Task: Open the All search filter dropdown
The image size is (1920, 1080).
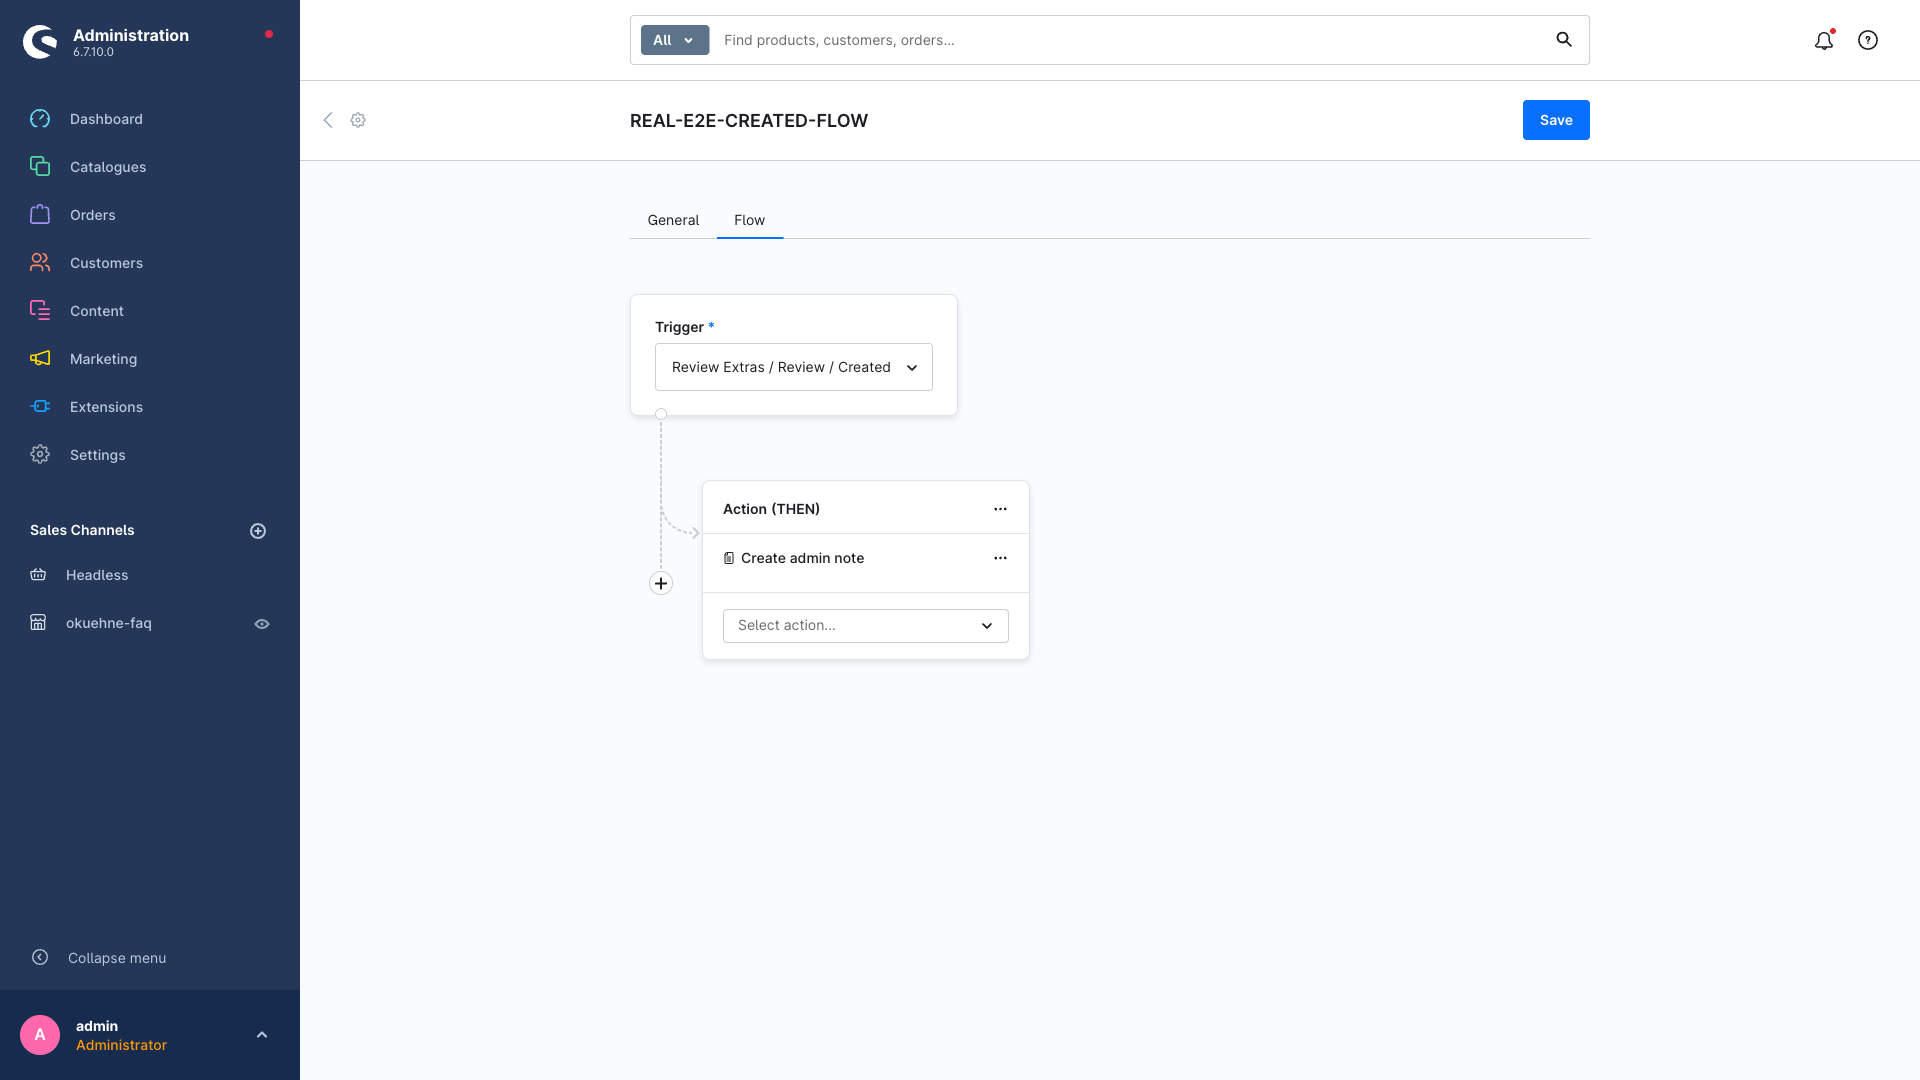Action: pyautogui.click(x=675, y=40)
